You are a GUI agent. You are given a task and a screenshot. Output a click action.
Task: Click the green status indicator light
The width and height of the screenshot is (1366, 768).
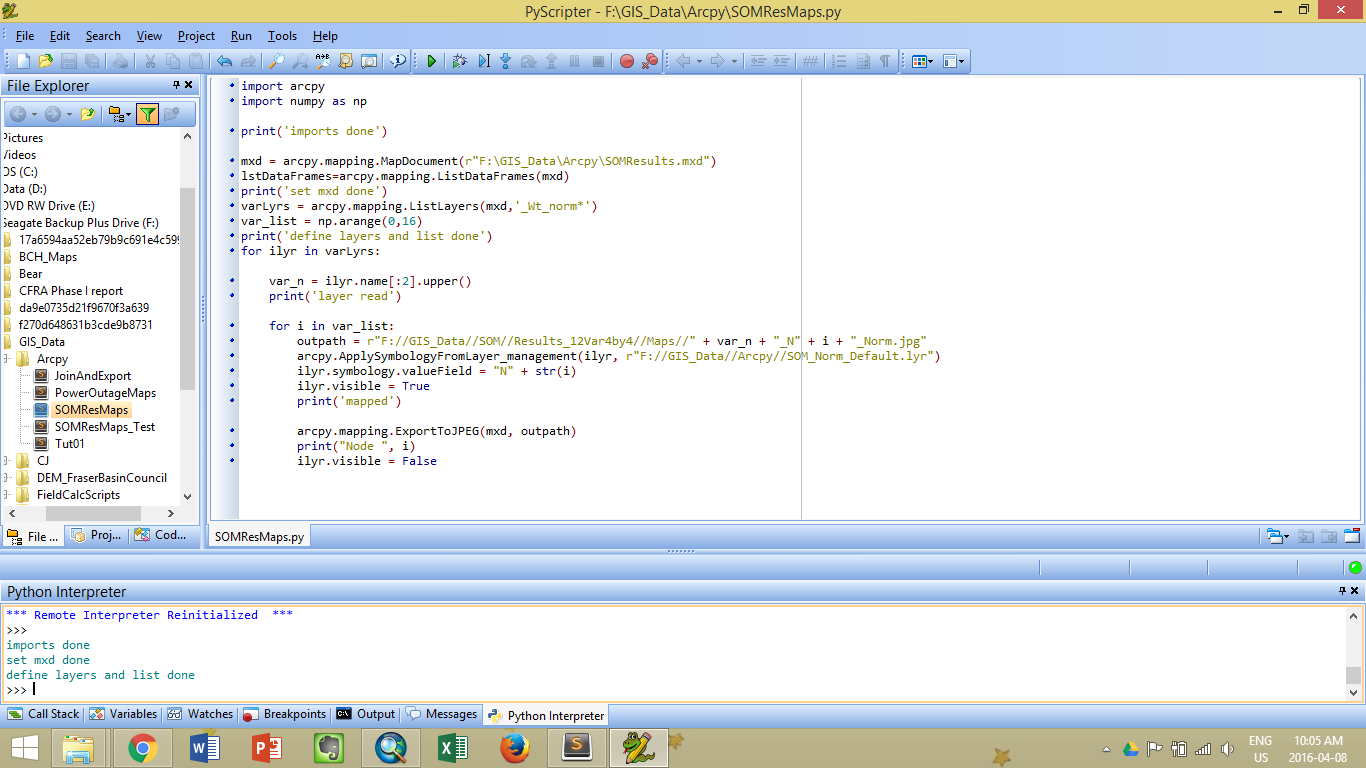(1355, 567)
